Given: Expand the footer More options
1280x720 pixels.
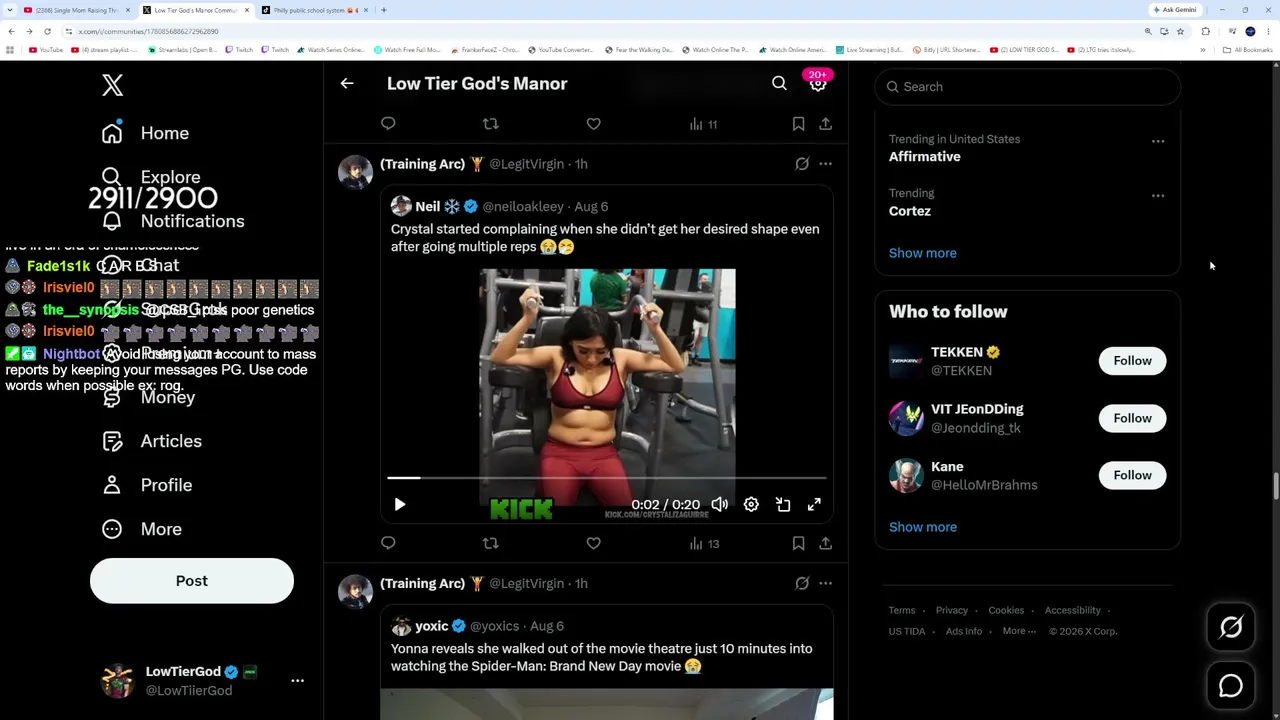Looking at the screenshot, I should (x=1019, y=631).
